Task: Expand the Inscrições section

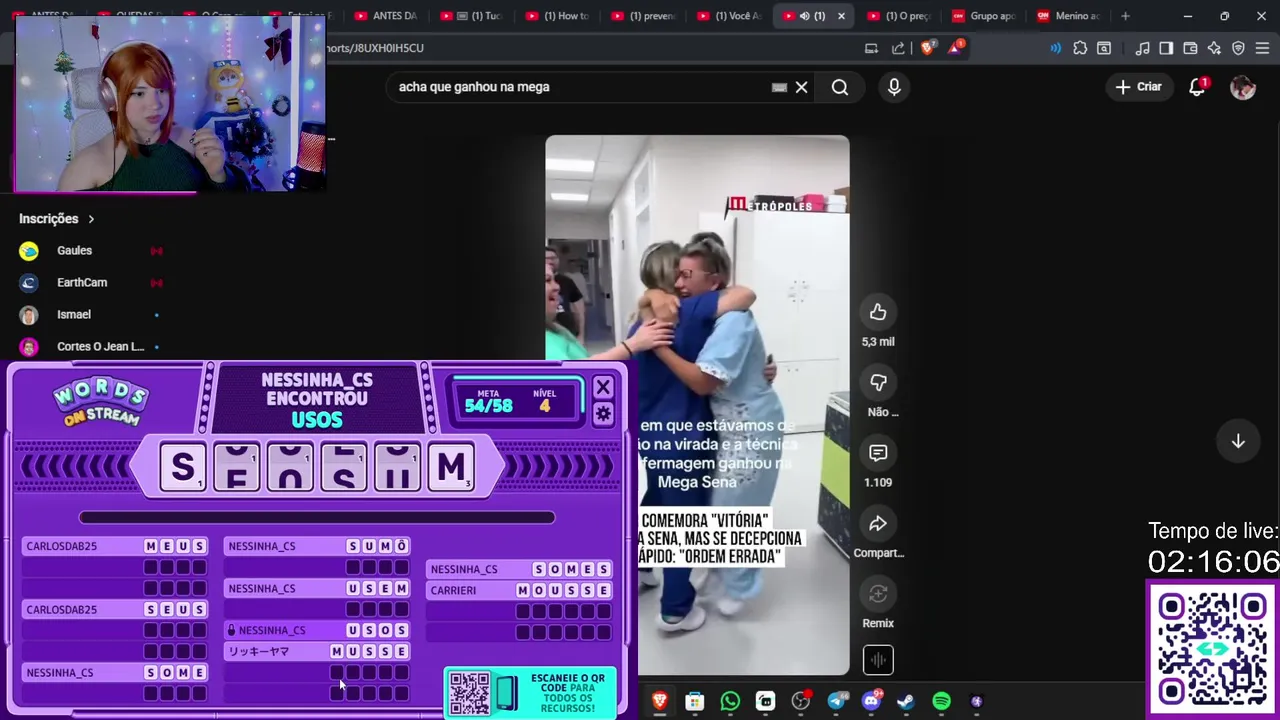Action: click(57, 218)
